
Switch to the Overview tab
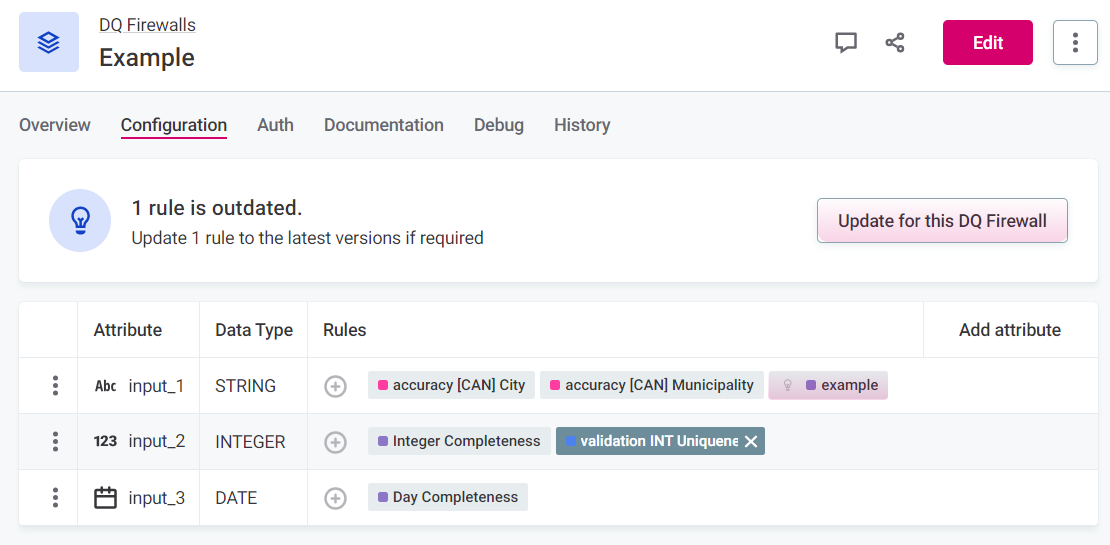click(x=55, y=125)
